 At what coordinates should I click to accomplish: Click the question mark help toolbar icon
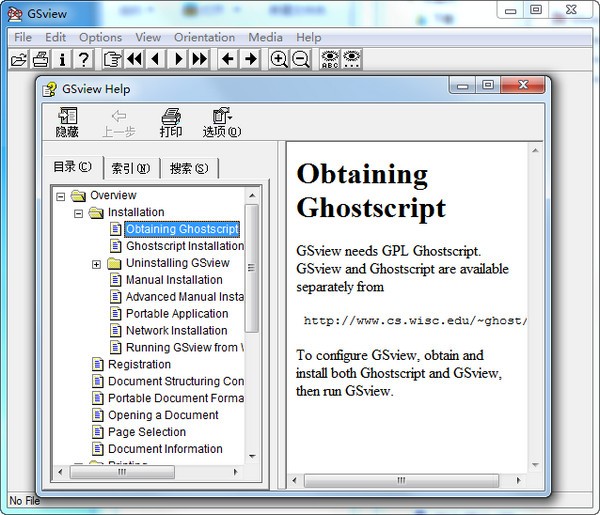point(84,60)
